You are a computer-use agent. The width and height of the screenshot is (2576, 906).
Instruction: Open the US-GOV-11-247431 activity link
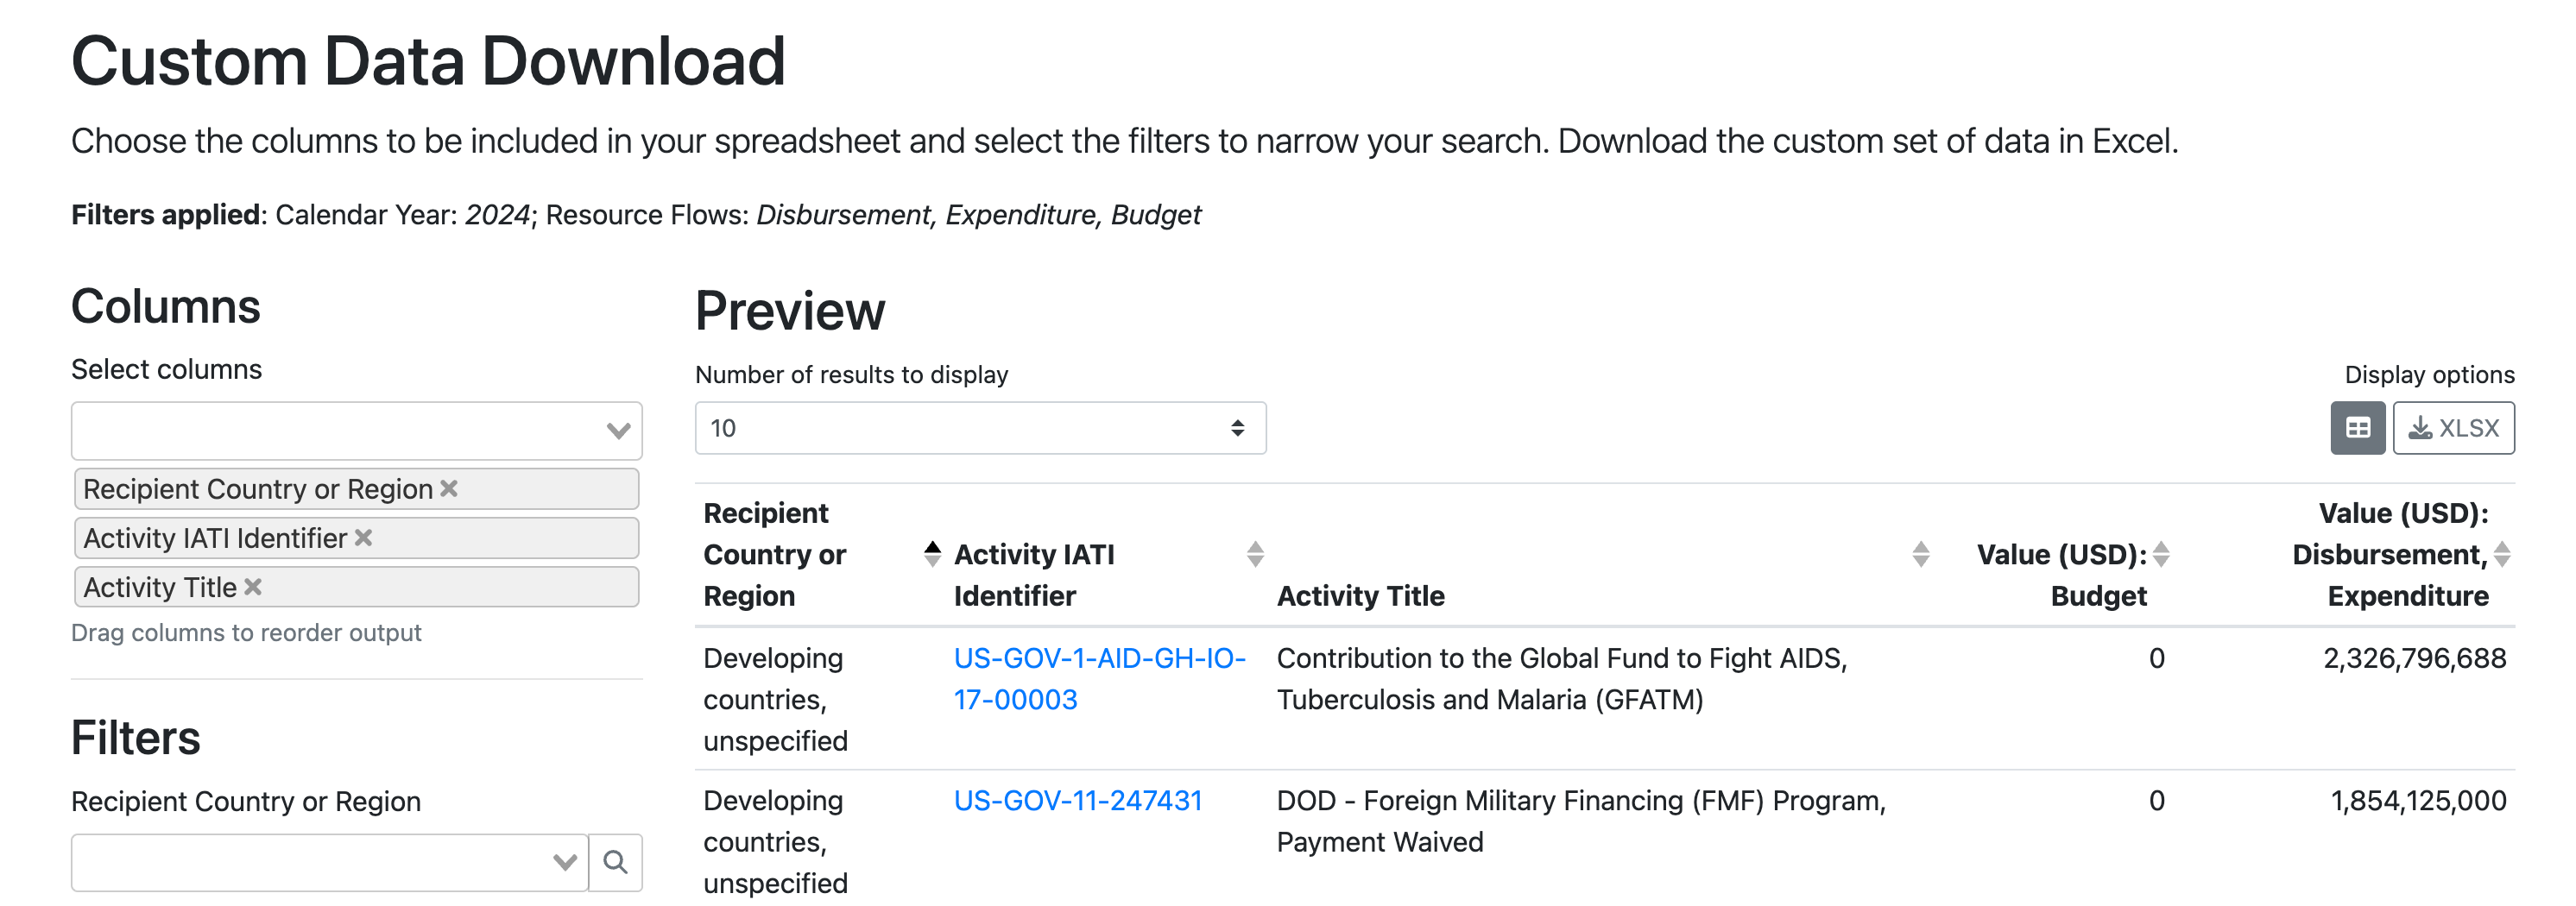[x=1077, y=800]
